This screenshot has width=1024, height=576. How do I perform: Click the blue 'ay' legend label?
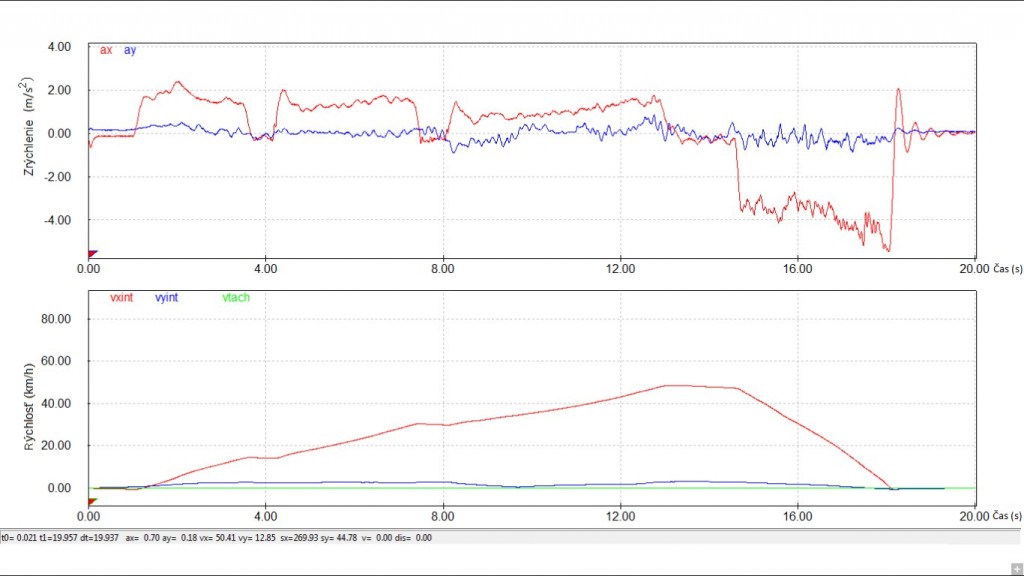click(x=130, y=50)
